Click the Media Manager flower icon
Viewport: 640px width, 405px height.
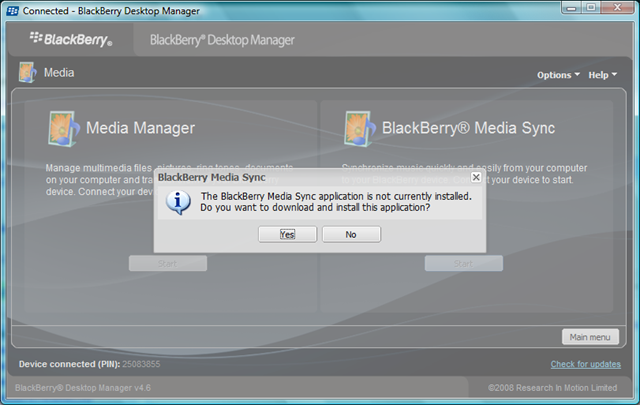64,129
